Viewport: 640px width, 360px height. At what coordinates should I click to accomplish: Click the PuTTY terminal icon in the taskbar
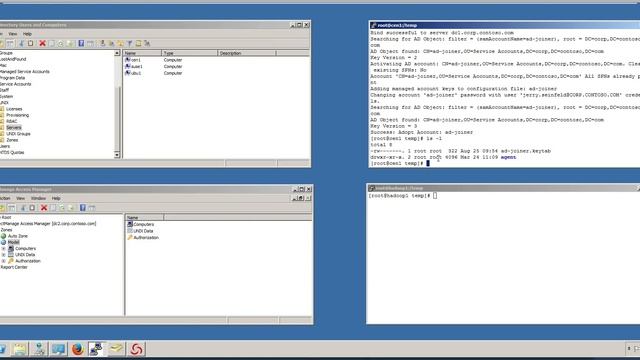(x=97, y=349)
